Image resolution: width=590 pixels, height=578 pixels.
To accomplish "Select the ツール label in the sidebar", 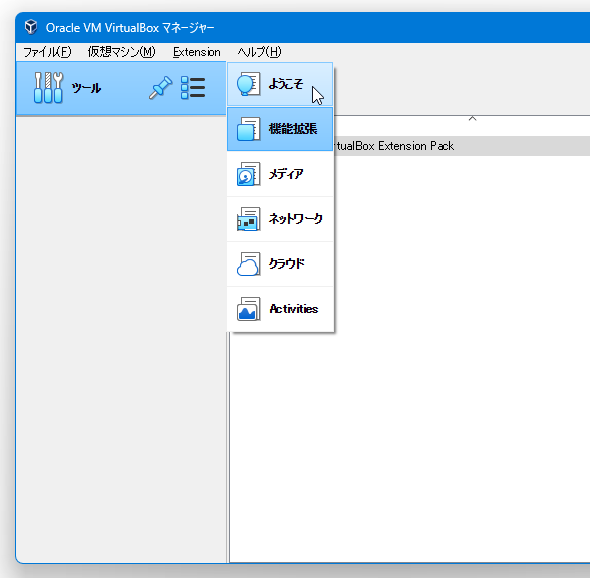I will 86,88.
